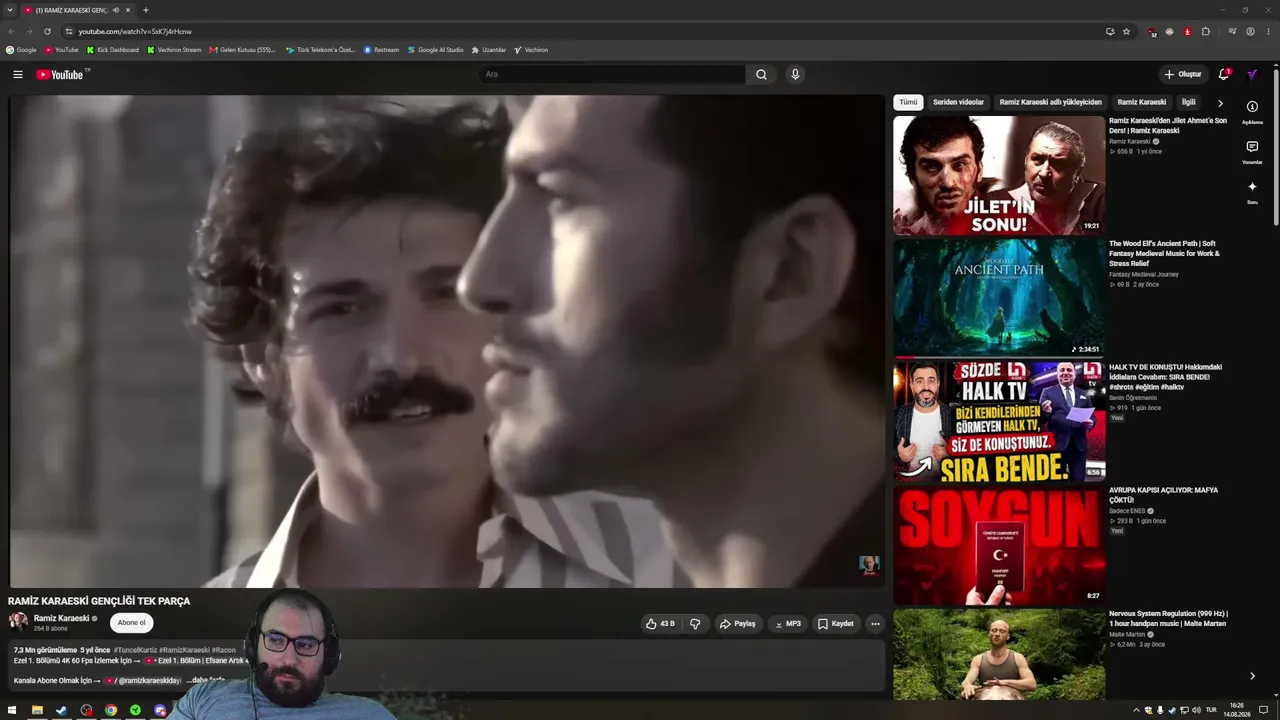Viewport: 1280px width, 720px height.
Task: Open the Ancient Path music video thumbnail
Action: coord(999,298)
